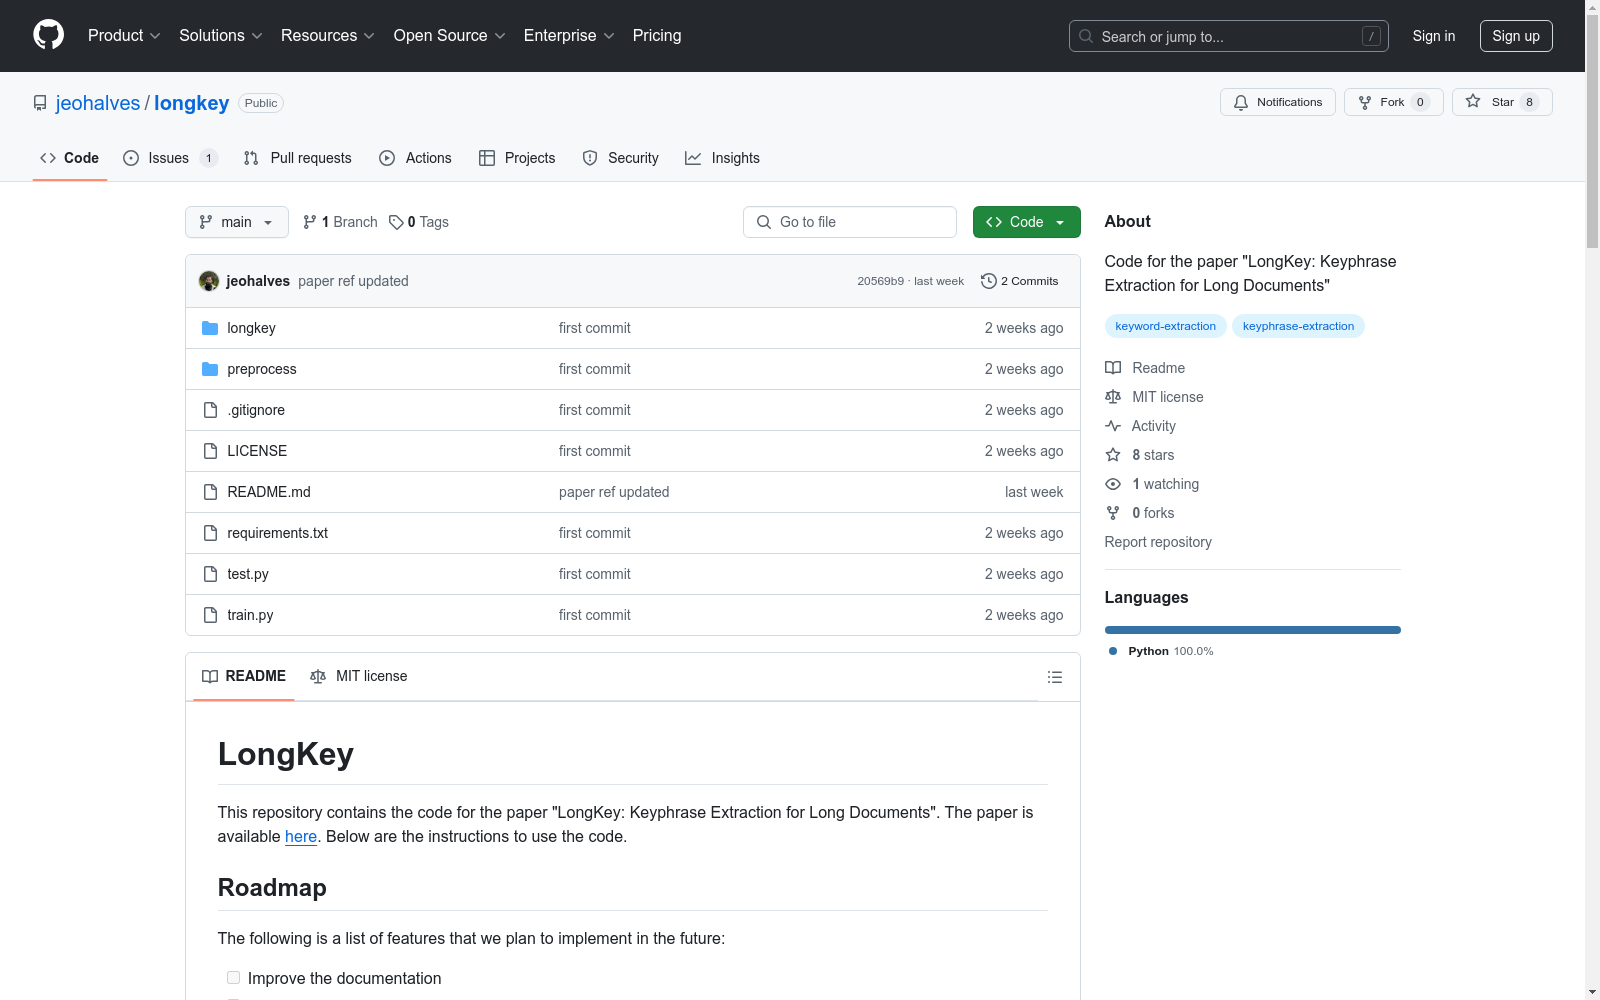Click the Search or jump to field

coord(1229,36)
